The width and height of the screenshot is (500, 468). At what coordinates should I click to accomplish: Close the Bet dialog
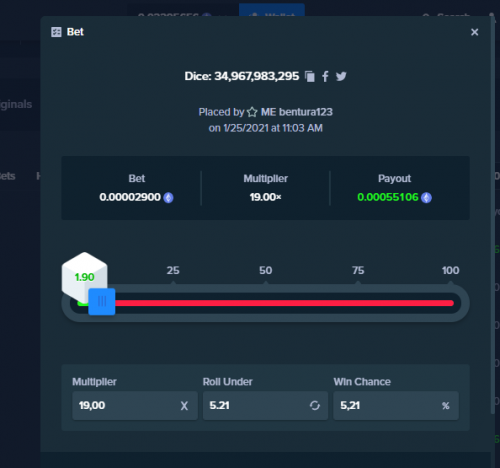click(x=474, y=32)
